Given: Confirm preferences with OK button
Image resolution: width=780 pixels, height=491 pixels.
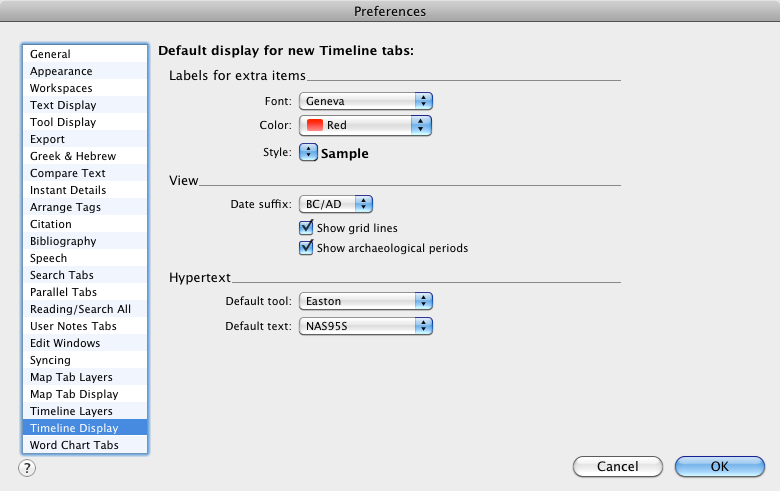Looking at the screenshot, I should click(719, 466).
